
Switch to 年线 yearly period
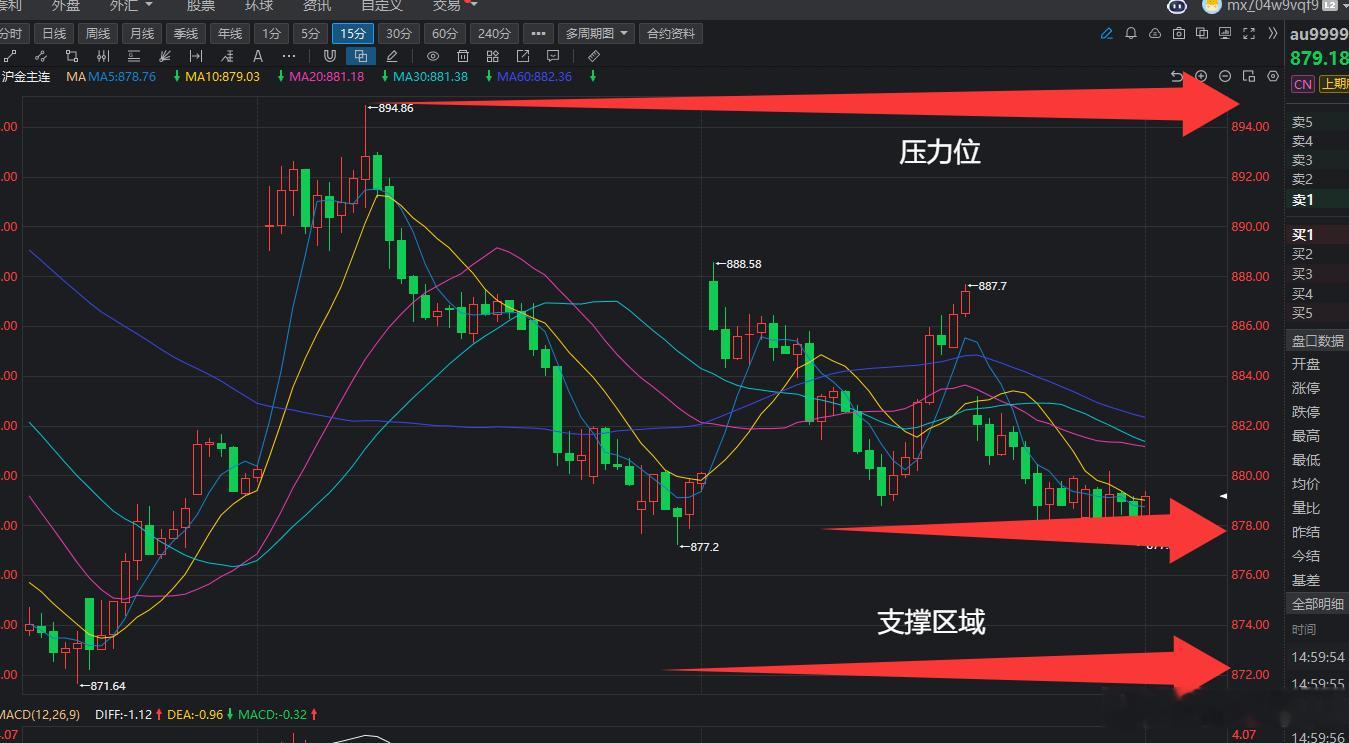[x=230, y=33]
